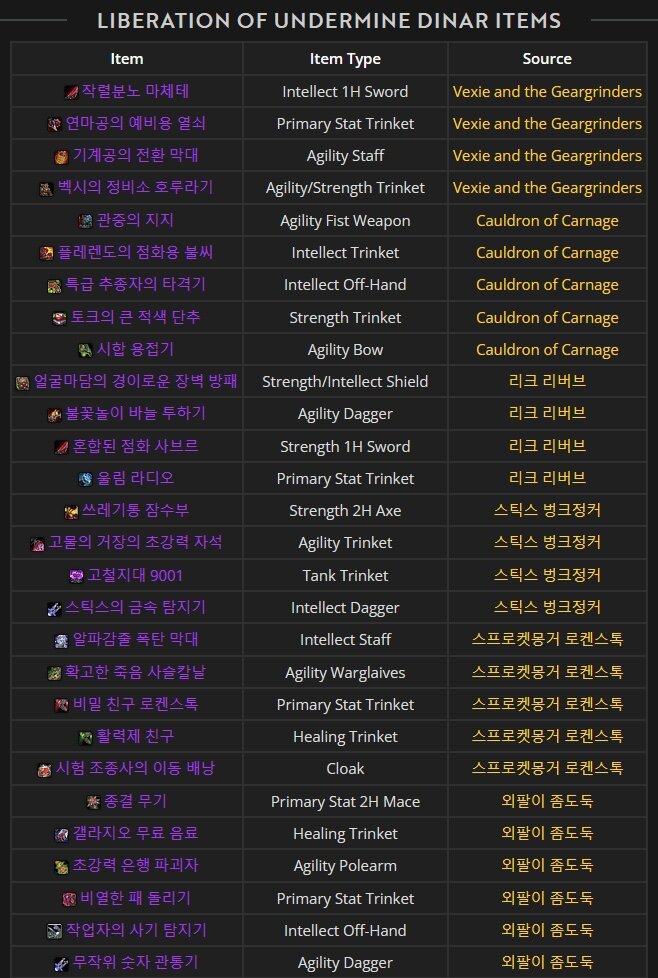Click the icon next to 기계공의 전환 막대
This screenshot has height=978, width=658.
tap(61, 157)
